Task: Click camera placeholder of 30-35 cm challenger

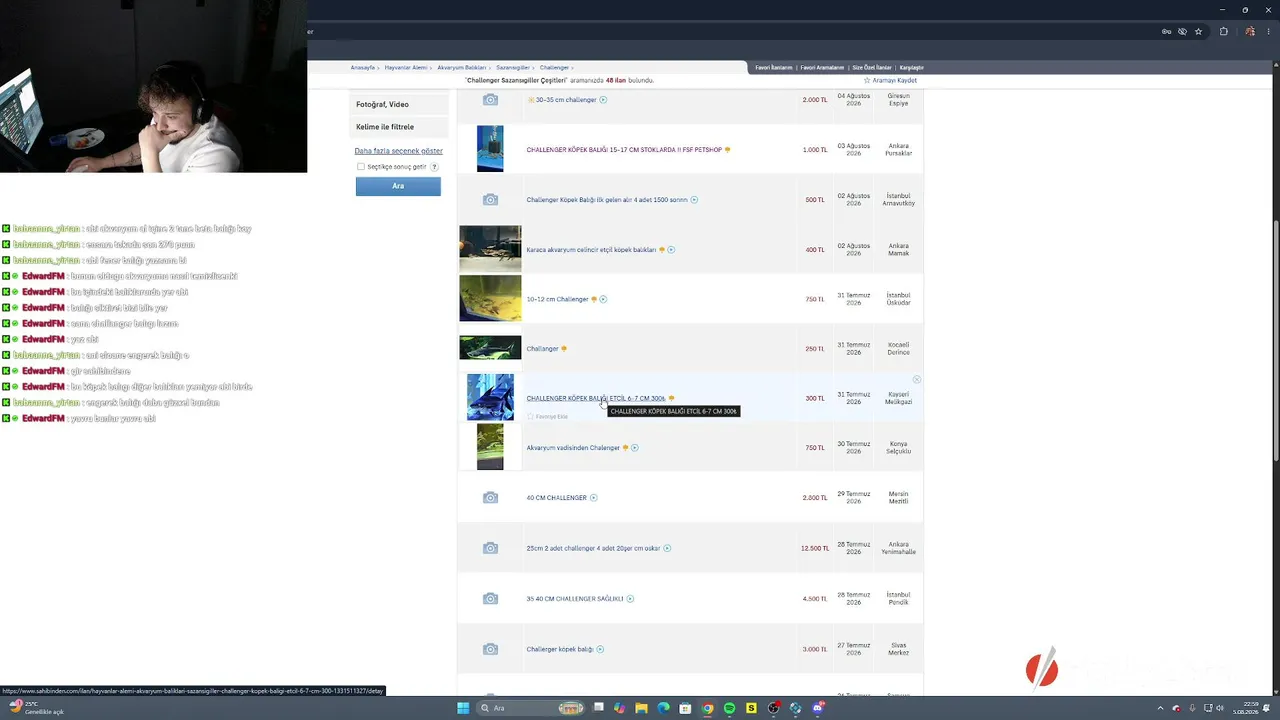Action: coord(490,100)
